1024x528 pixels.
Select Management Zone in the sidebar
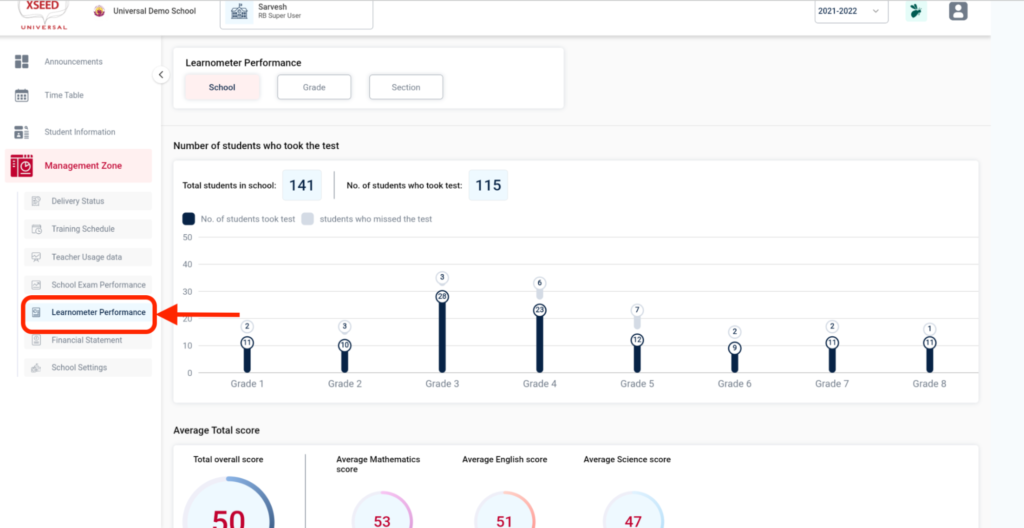pos(78,166)
